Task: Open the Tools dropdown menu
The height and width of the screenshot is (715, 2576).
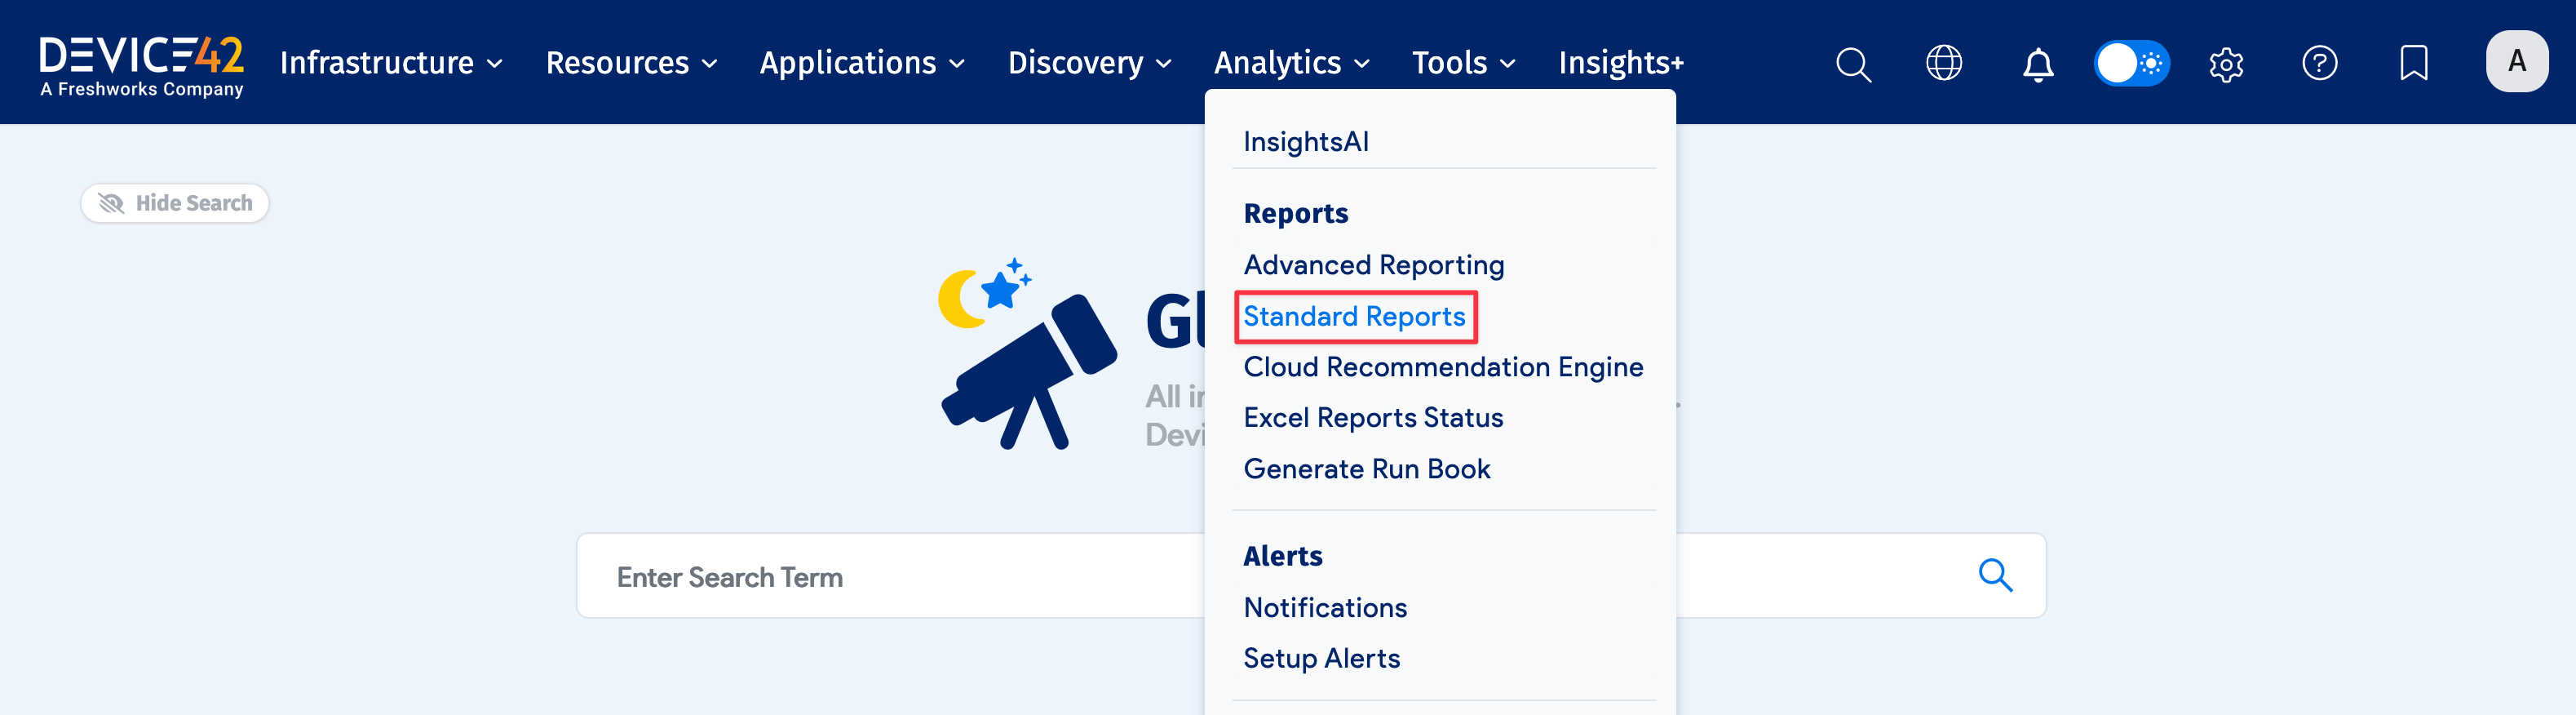Action: (x=1463, y=63)
